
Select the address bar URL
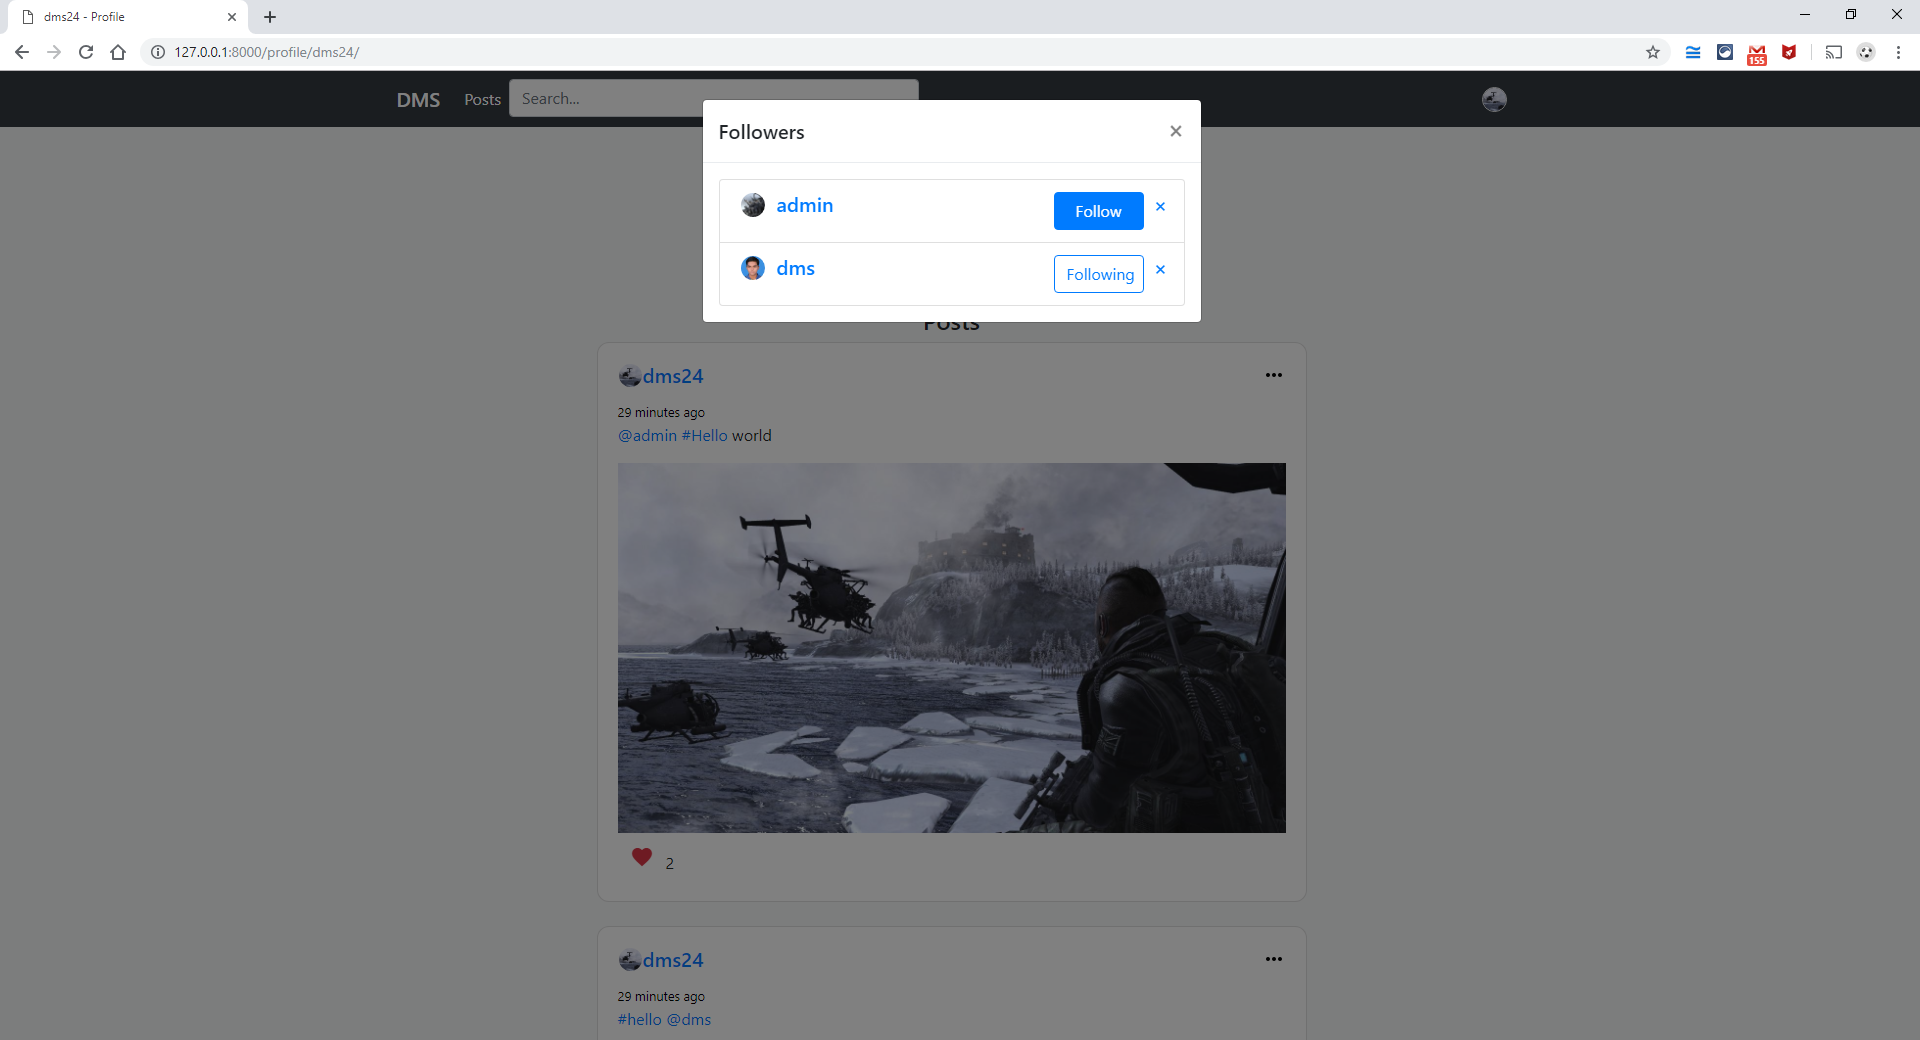tap(266, 52)
